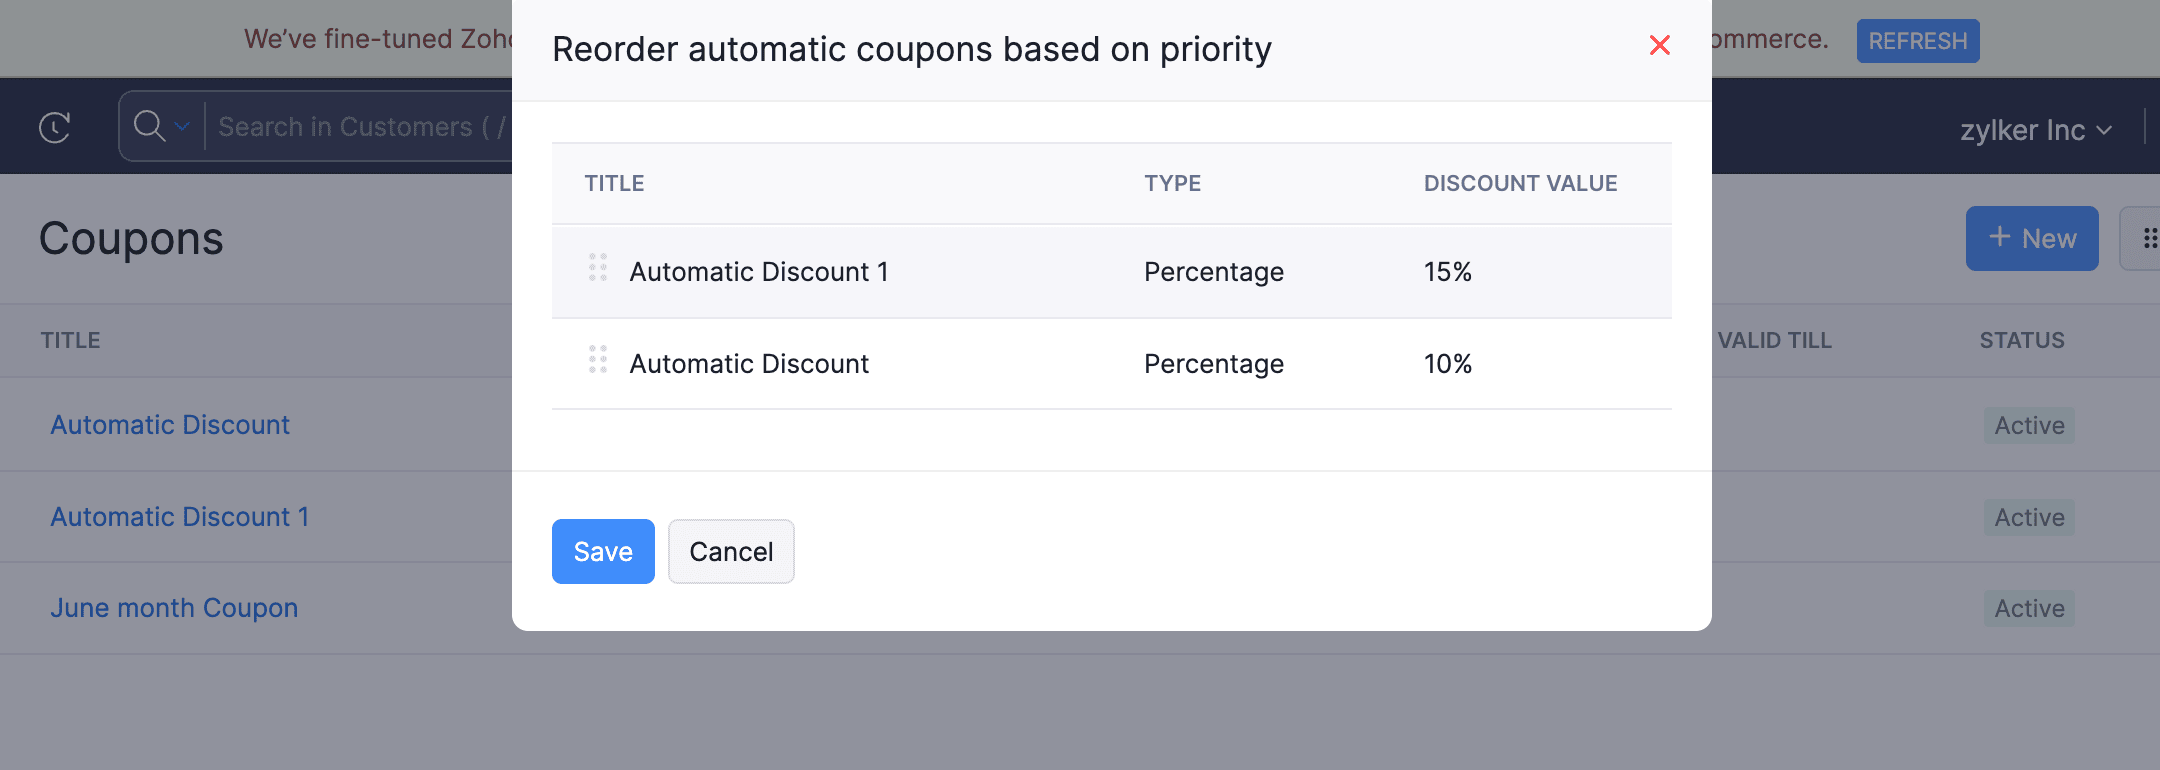This screenshot has height=770, width=2160.
Task: Click inside the Search in Customers field
Action: click(350, 126)
